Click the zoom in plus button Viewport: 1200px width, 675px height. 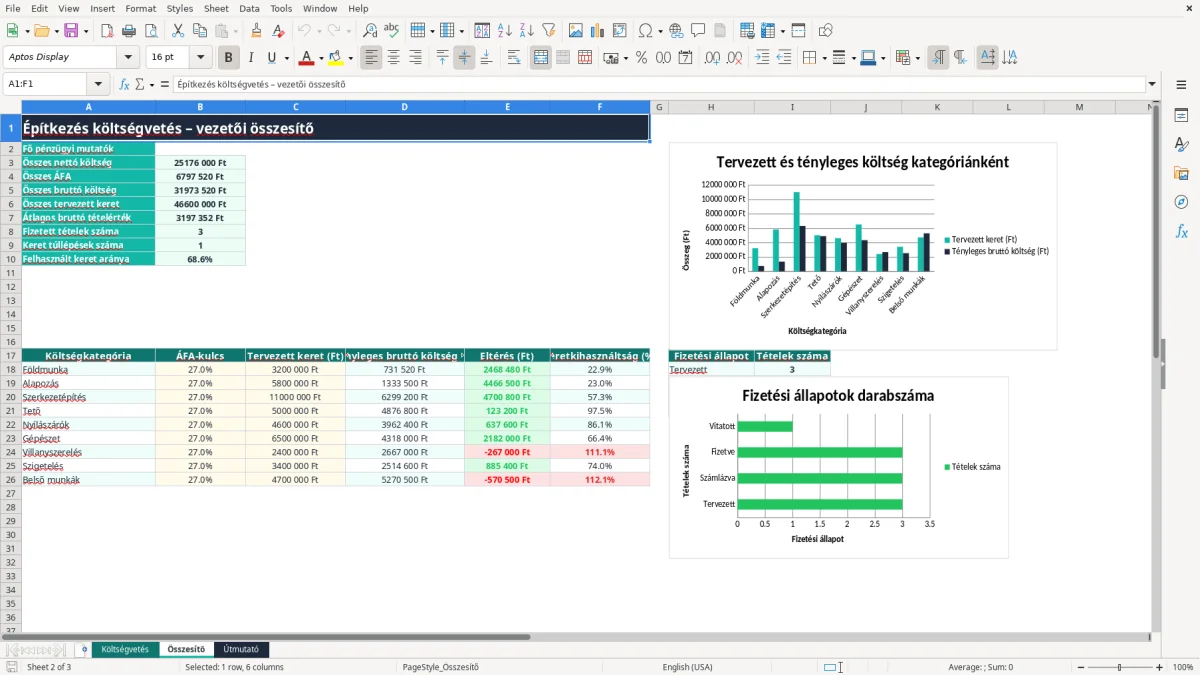[1161, 666]
